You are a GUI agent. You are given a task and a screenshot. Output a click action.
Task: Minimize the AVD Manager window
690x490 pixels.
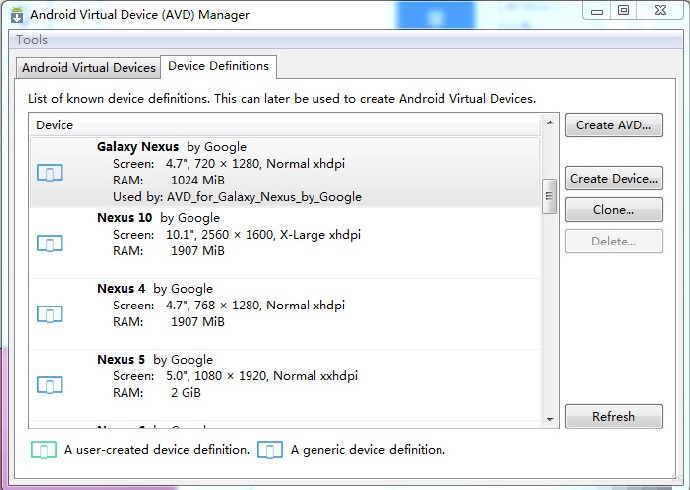[x=597, y=11]
